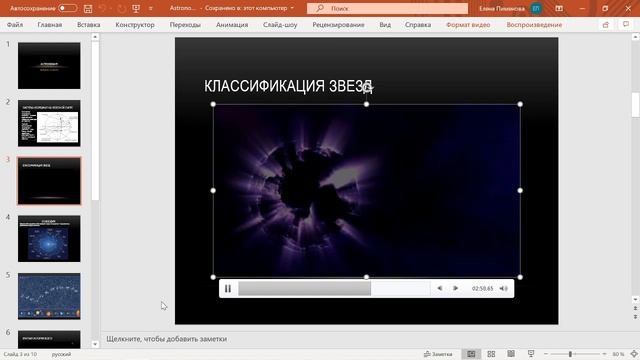This screenshot has width=640, height=360.
Task: Toggle the Автосохранение switch
Action: tap(67, 8)
